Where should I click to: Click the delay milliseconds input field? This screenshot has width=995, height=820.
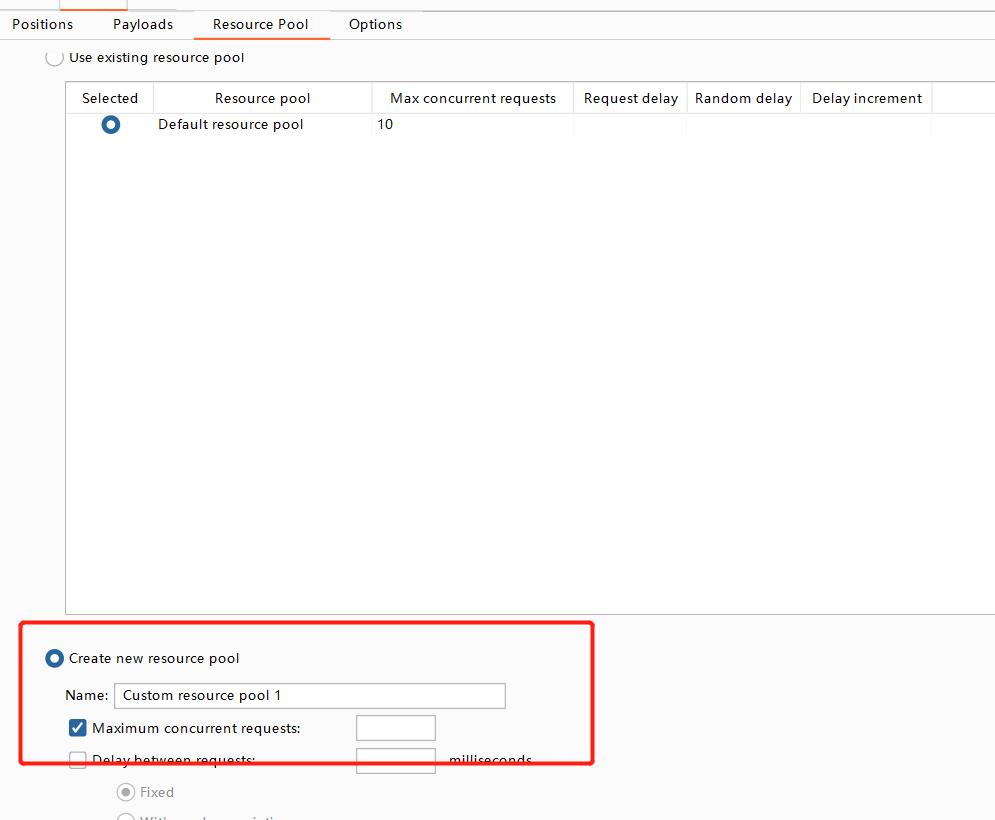[x=395, y=761]
